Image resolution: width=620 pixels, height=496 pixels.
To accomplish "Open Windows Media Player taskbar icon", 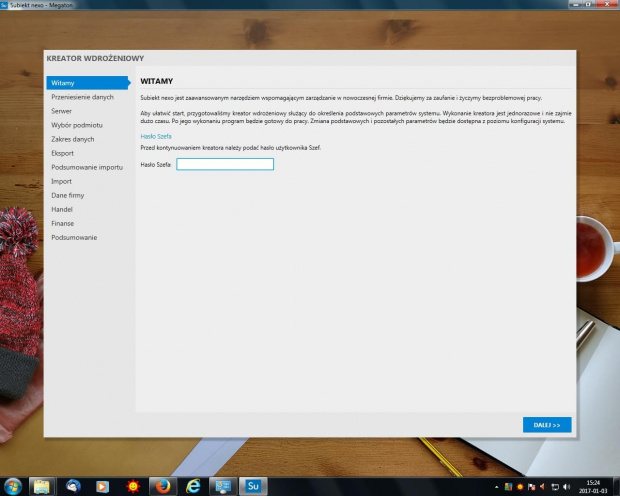I will tap(102, 486).
